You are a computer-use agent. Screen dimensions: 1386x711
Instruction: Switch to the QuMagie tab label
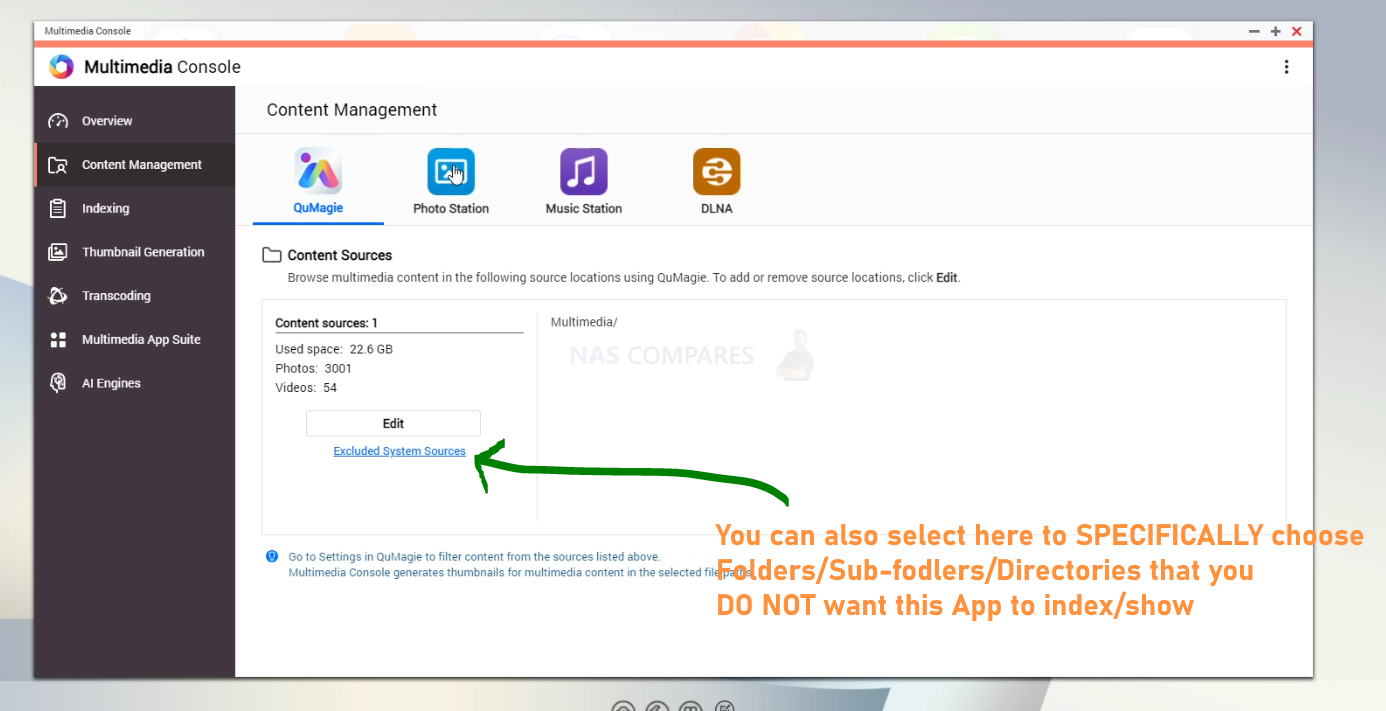pos(318,208)
